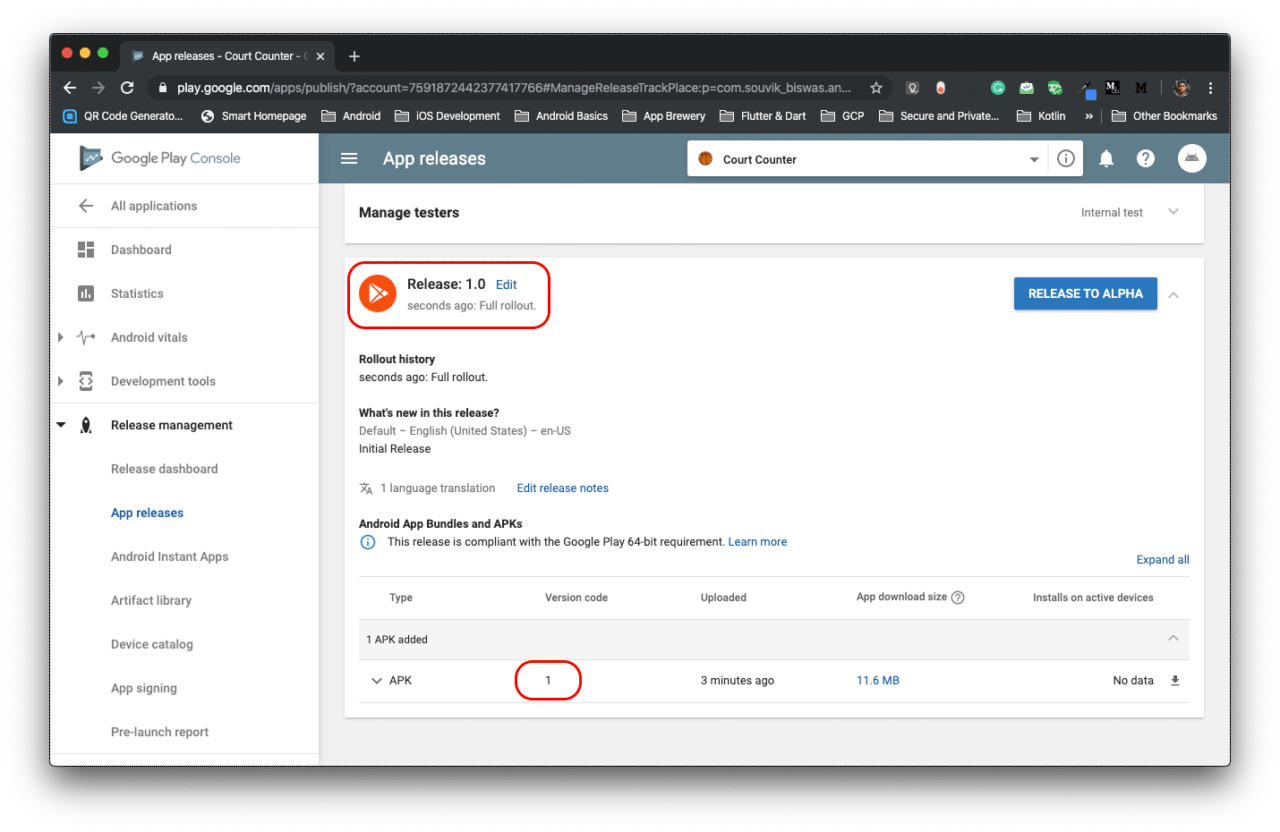Open a new browser tab

pos(354,56)
